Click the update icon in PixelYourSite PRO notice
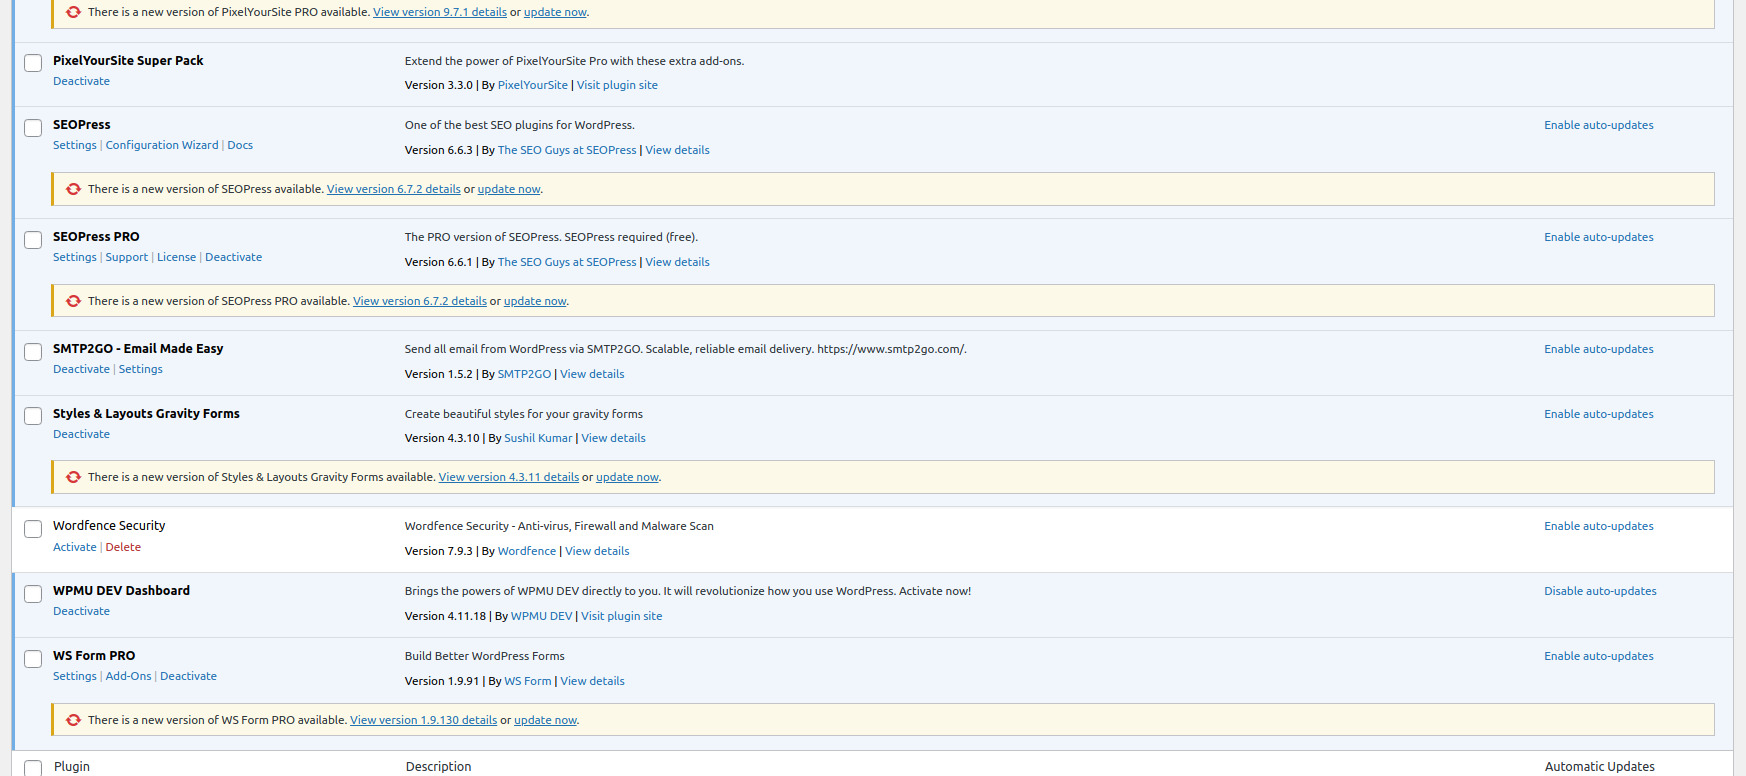 73,12
